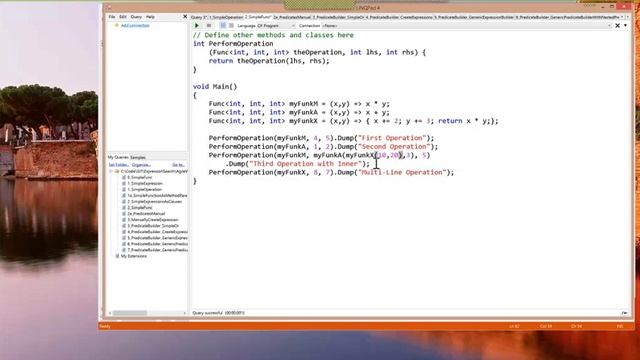
Task: Open the 1_SimpleOperation query in the tree
Action: point(144,189)
